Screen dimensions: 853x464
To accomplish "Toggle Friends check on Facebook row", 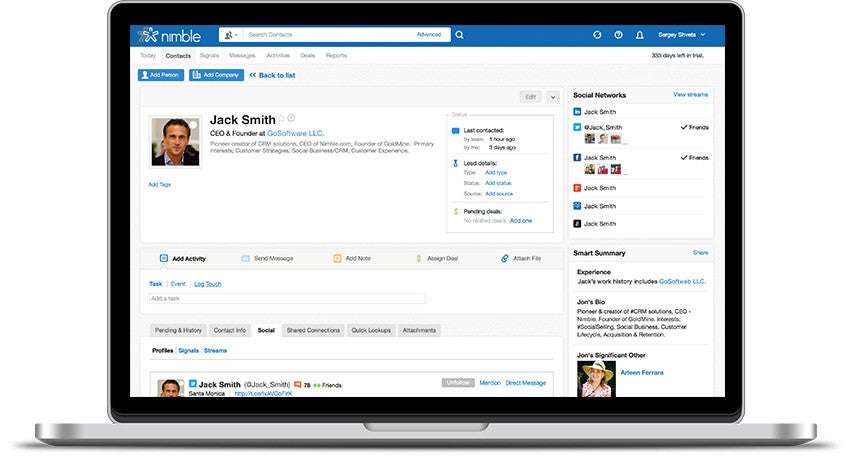I will [x=695, y=158].
